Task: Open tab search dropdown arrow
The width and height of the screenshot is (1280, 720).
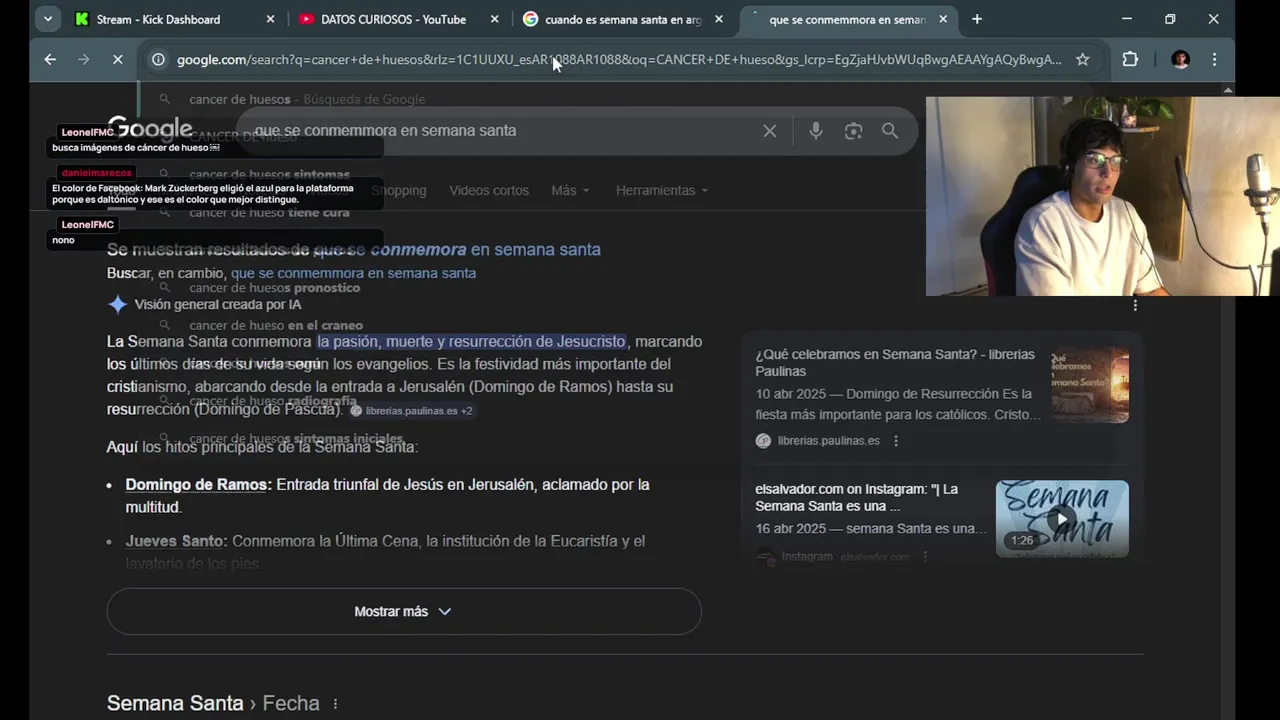Action: [x=47, y=19]
